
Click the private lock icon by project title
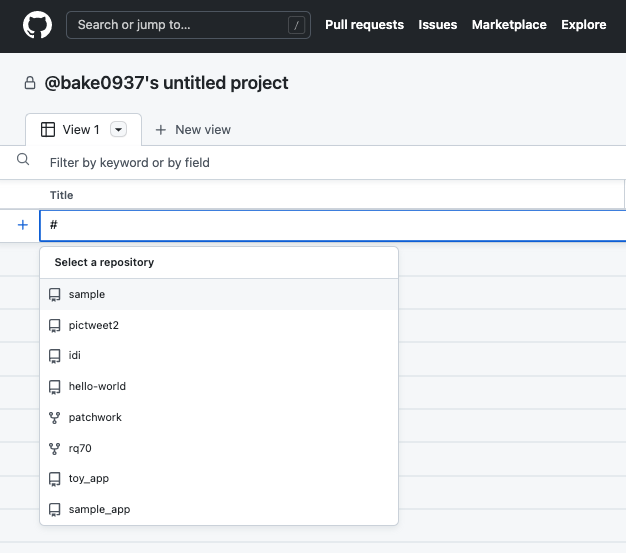30,83
